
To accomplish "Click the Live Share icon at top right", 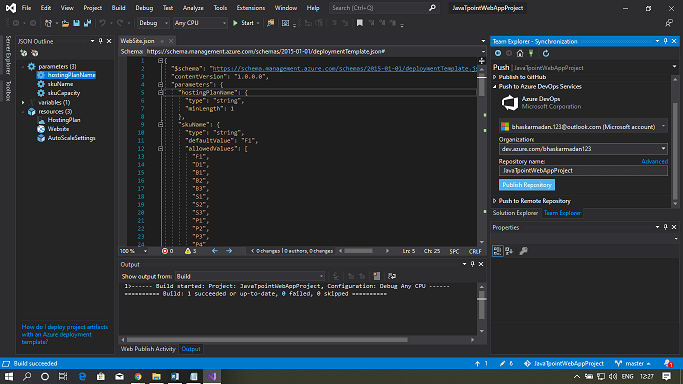I will pos(669,23).
